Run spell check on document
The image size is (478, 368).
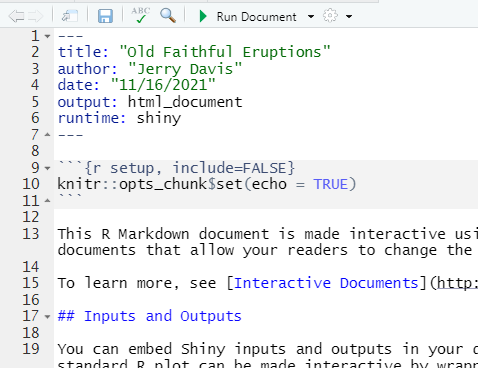click(141, 15)
